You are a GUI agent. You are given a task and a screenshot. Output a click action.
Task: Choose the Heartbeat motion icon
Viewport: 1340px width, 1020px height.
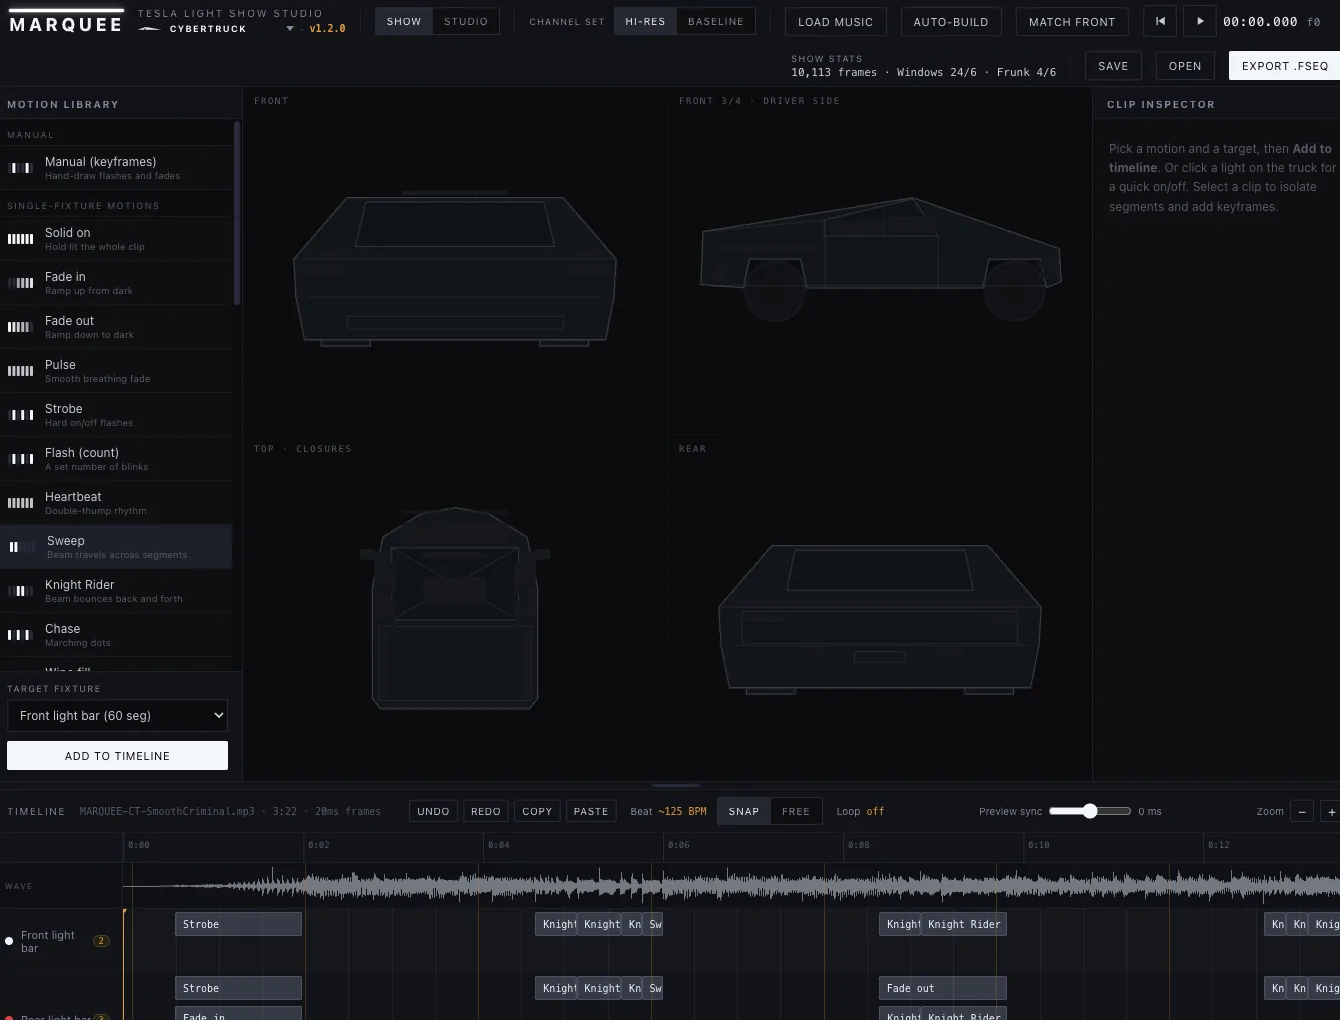click(x=20, y=503)
